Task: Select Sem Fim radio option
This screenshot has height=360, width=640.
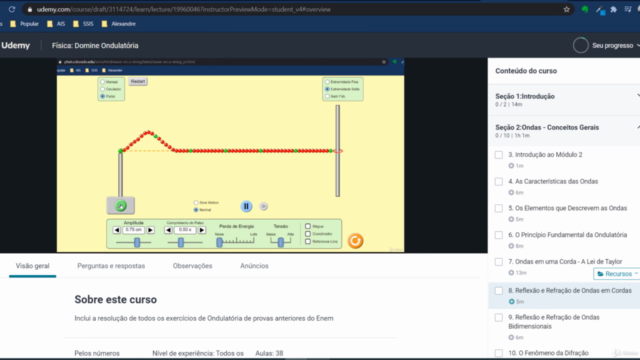Action: coord(327,96)
